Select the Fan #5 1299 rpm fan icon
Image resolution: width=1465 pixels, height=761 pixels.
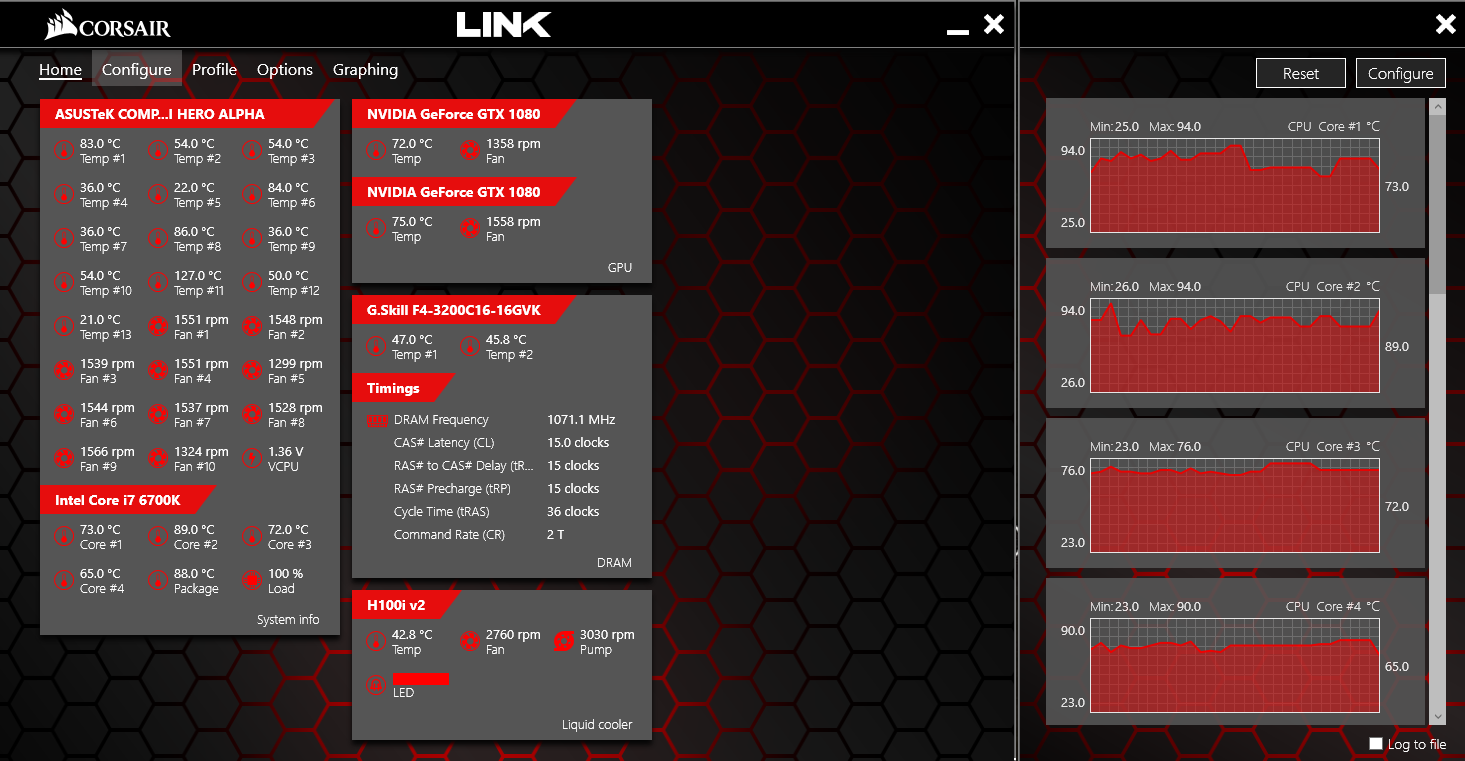pos(252,371)
